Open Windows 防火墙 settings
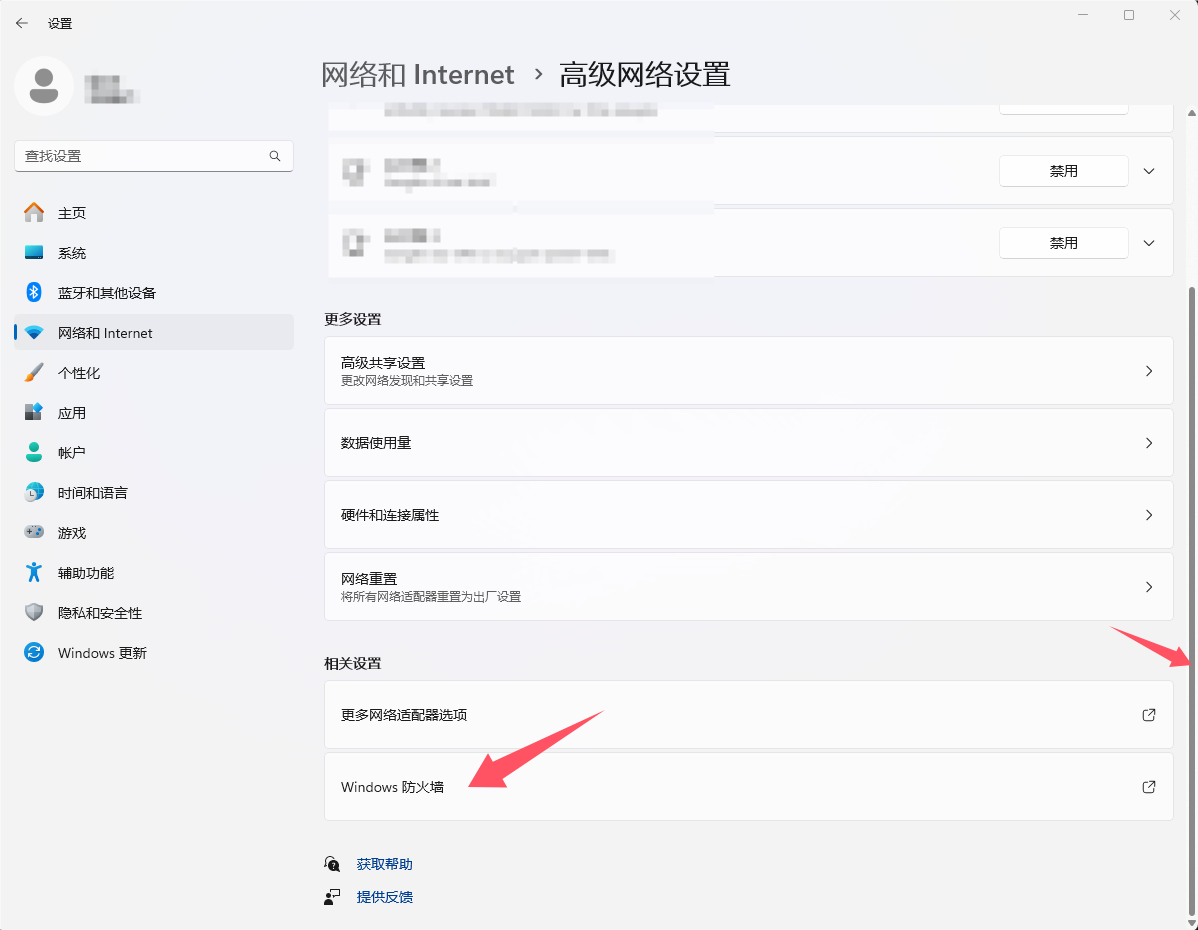 tap(749, 786)
